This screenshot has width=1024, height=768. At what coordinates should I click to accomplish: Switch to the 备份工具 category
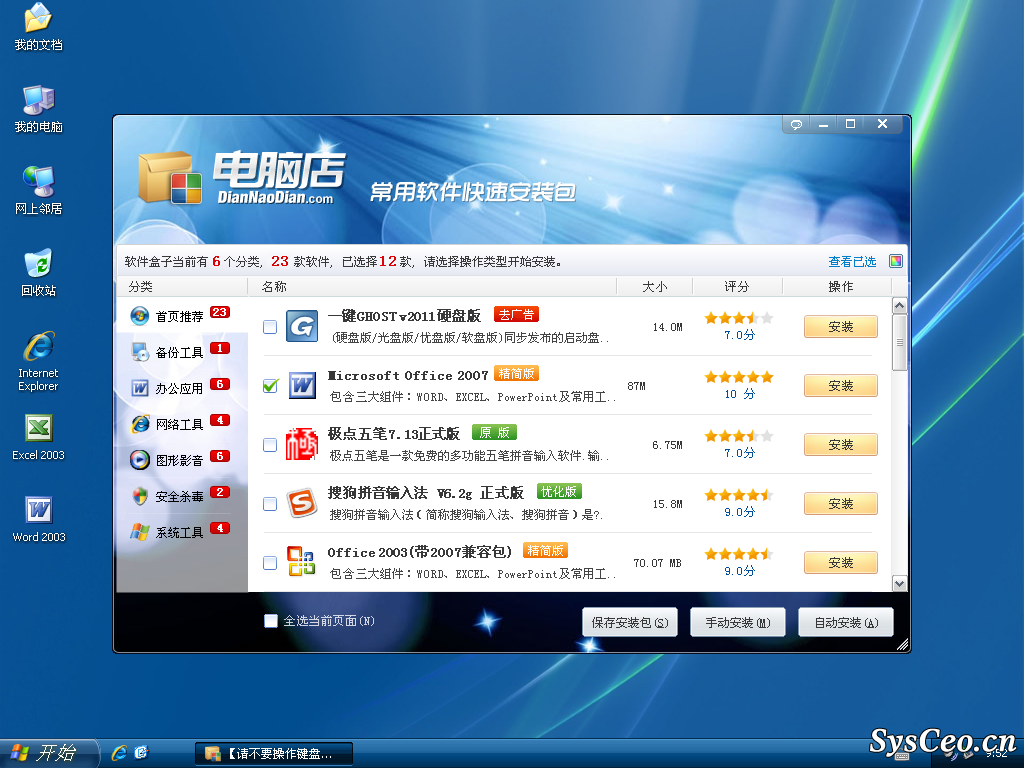pos(182,352)
